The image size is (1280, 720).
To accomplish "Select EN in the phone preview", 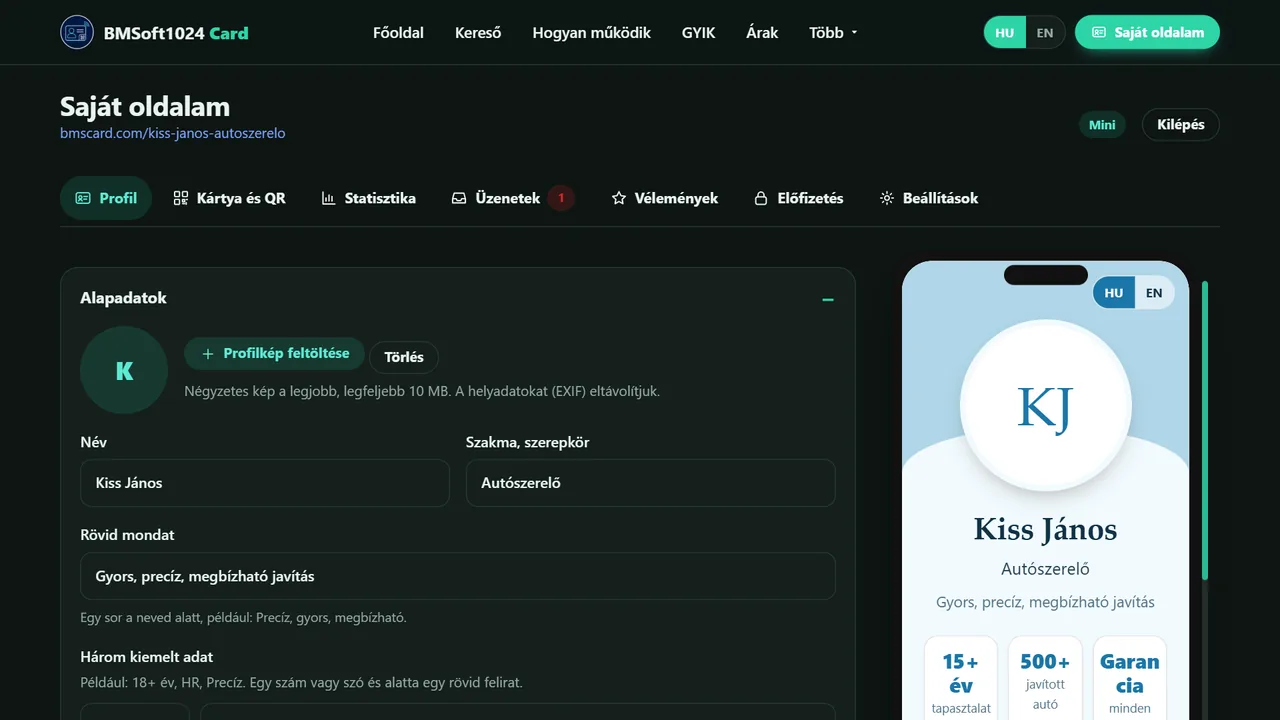I will click(1154, 293).
